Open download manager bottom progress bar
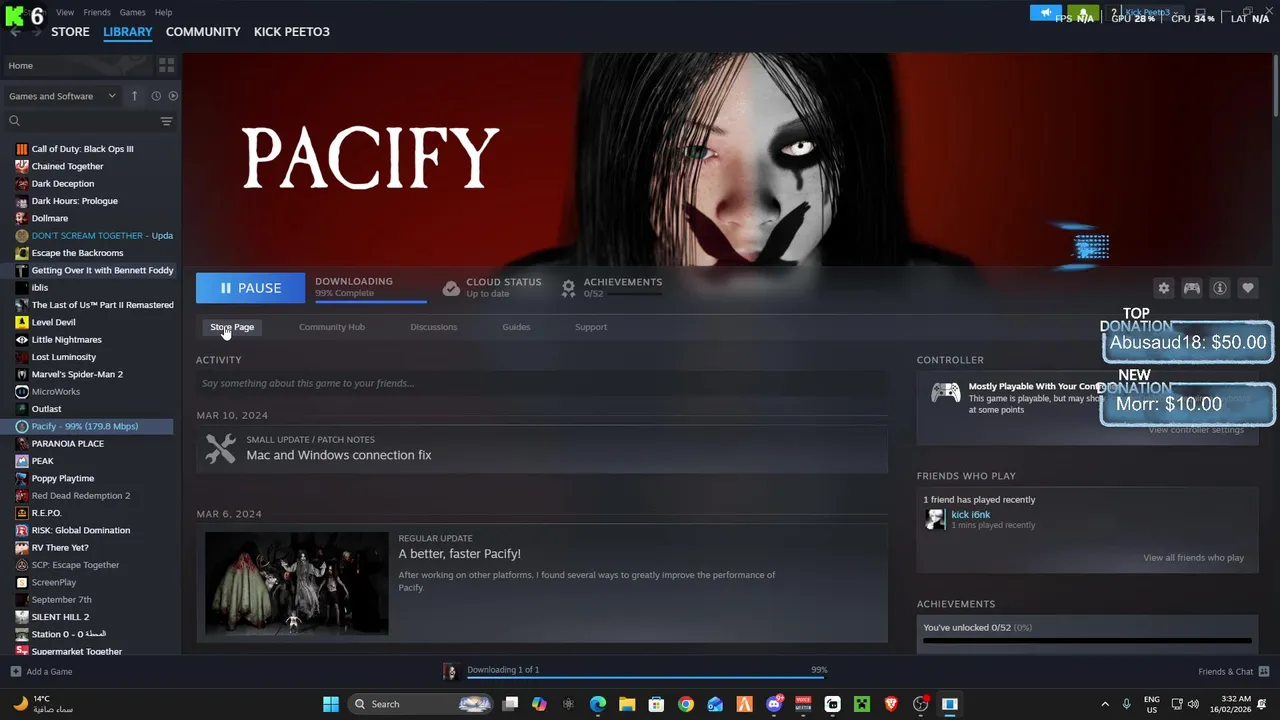1280x720 pixels. (x=646, y=676)
